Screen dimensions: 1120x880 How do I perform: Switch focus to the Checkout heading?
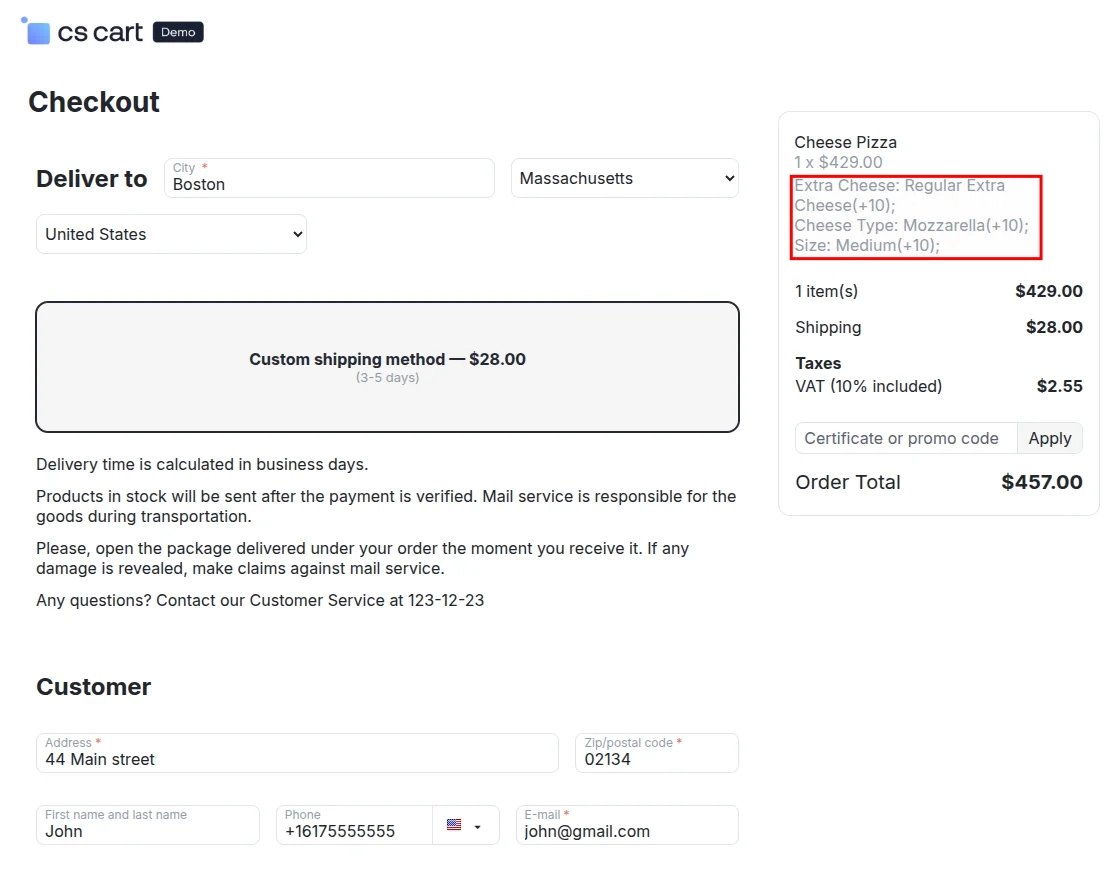[x=94, y=101]
